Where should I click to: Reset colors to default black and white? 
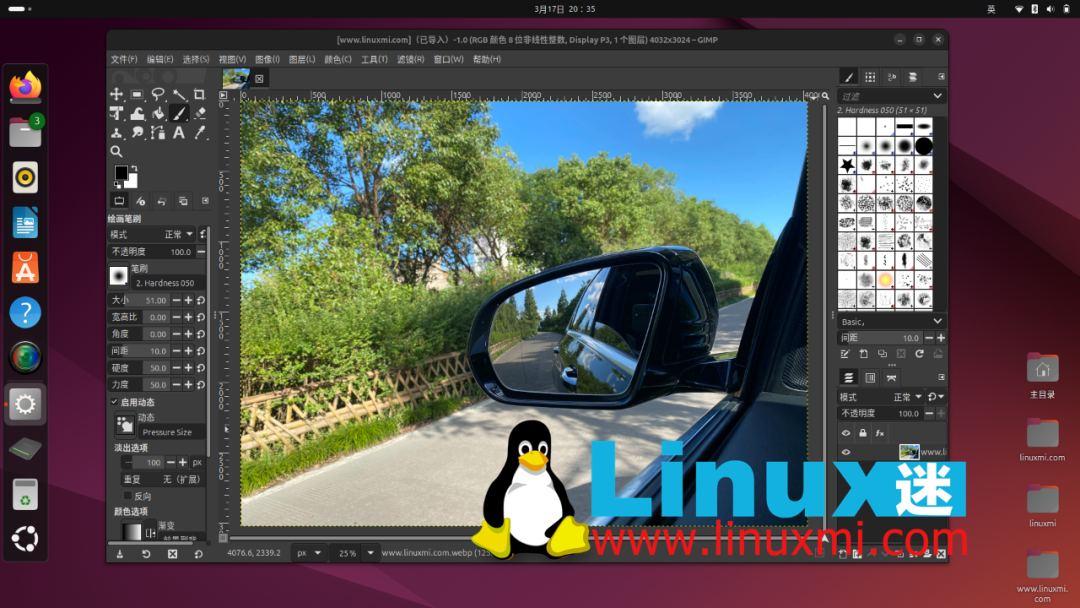[118, 185]
